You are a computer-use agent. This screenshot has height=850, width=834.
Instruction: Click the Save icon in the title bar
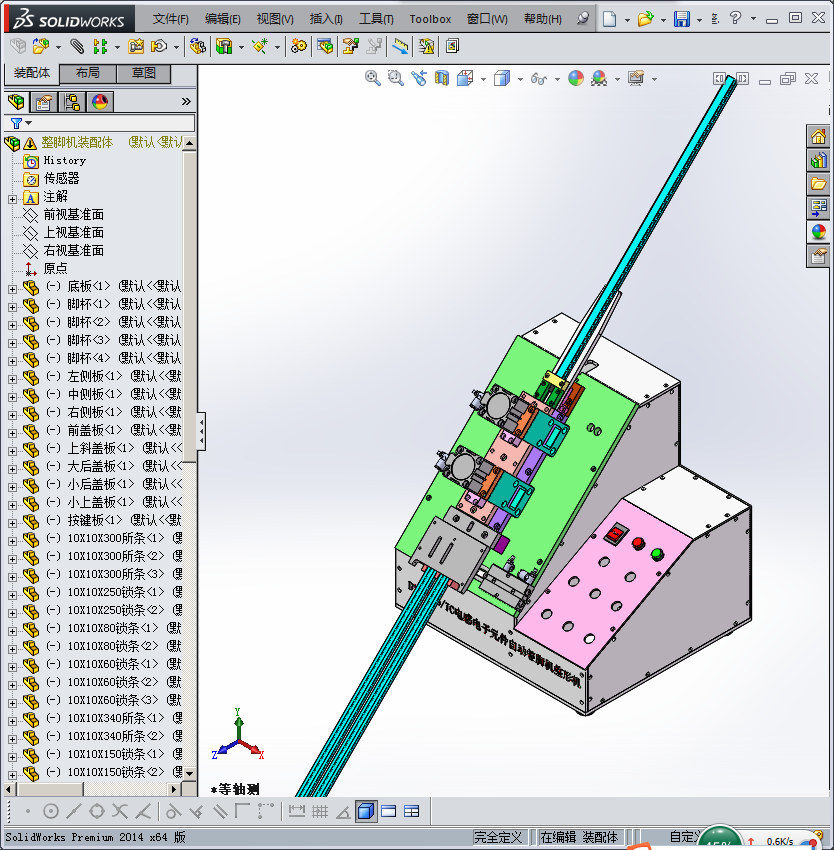tap(682, 19)
